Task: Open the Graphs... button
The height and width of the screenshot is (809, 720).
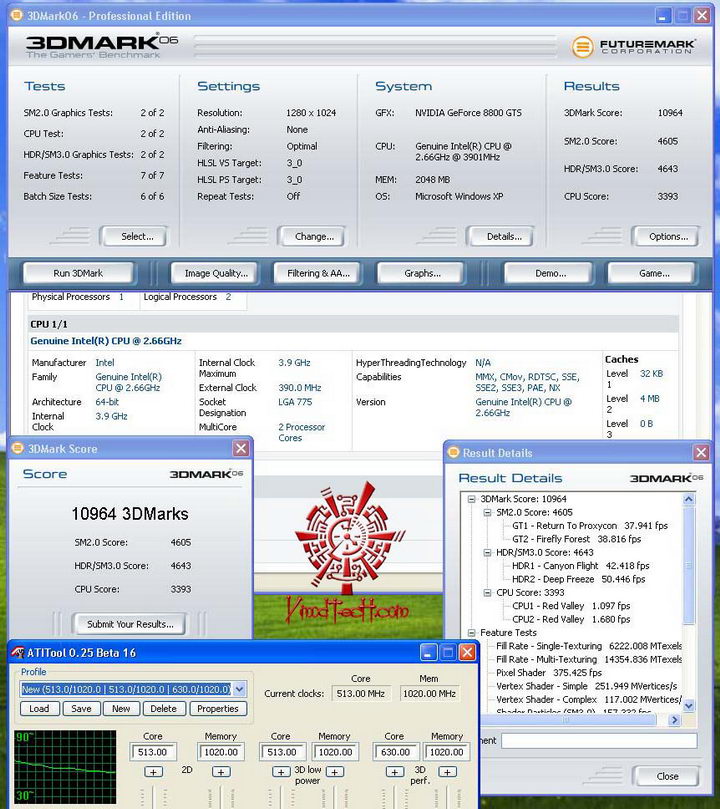Action: (422, 273)
